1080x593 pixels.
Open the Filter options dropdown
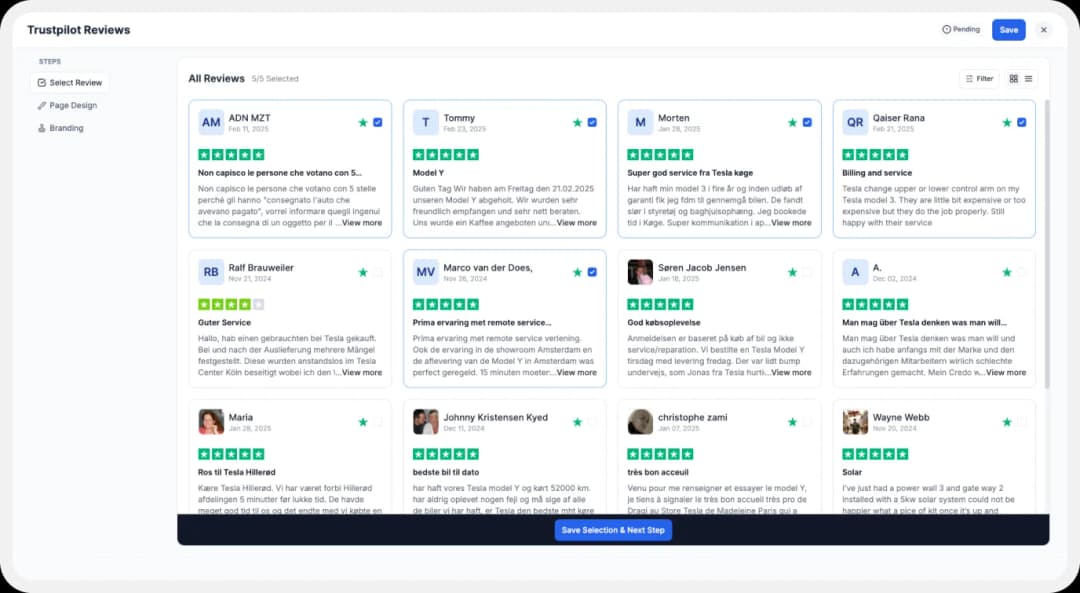979,78
